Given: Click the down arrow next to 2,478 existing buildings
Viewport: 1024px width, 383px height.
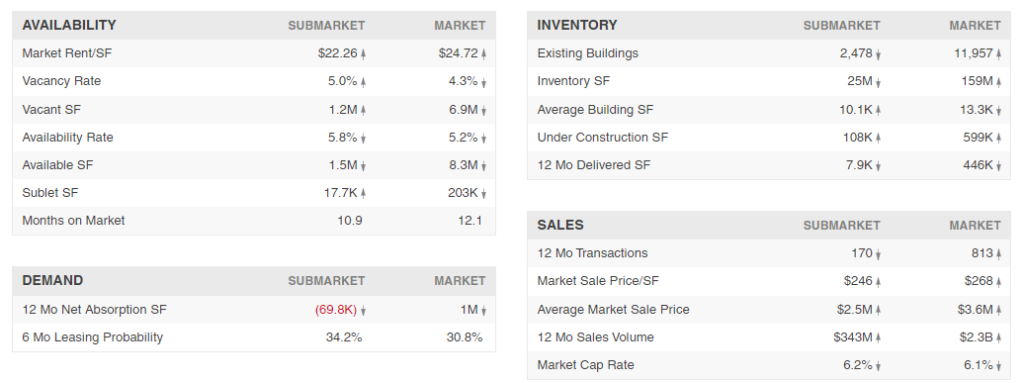Looking at the screenshot, I should tap(878, 54).
